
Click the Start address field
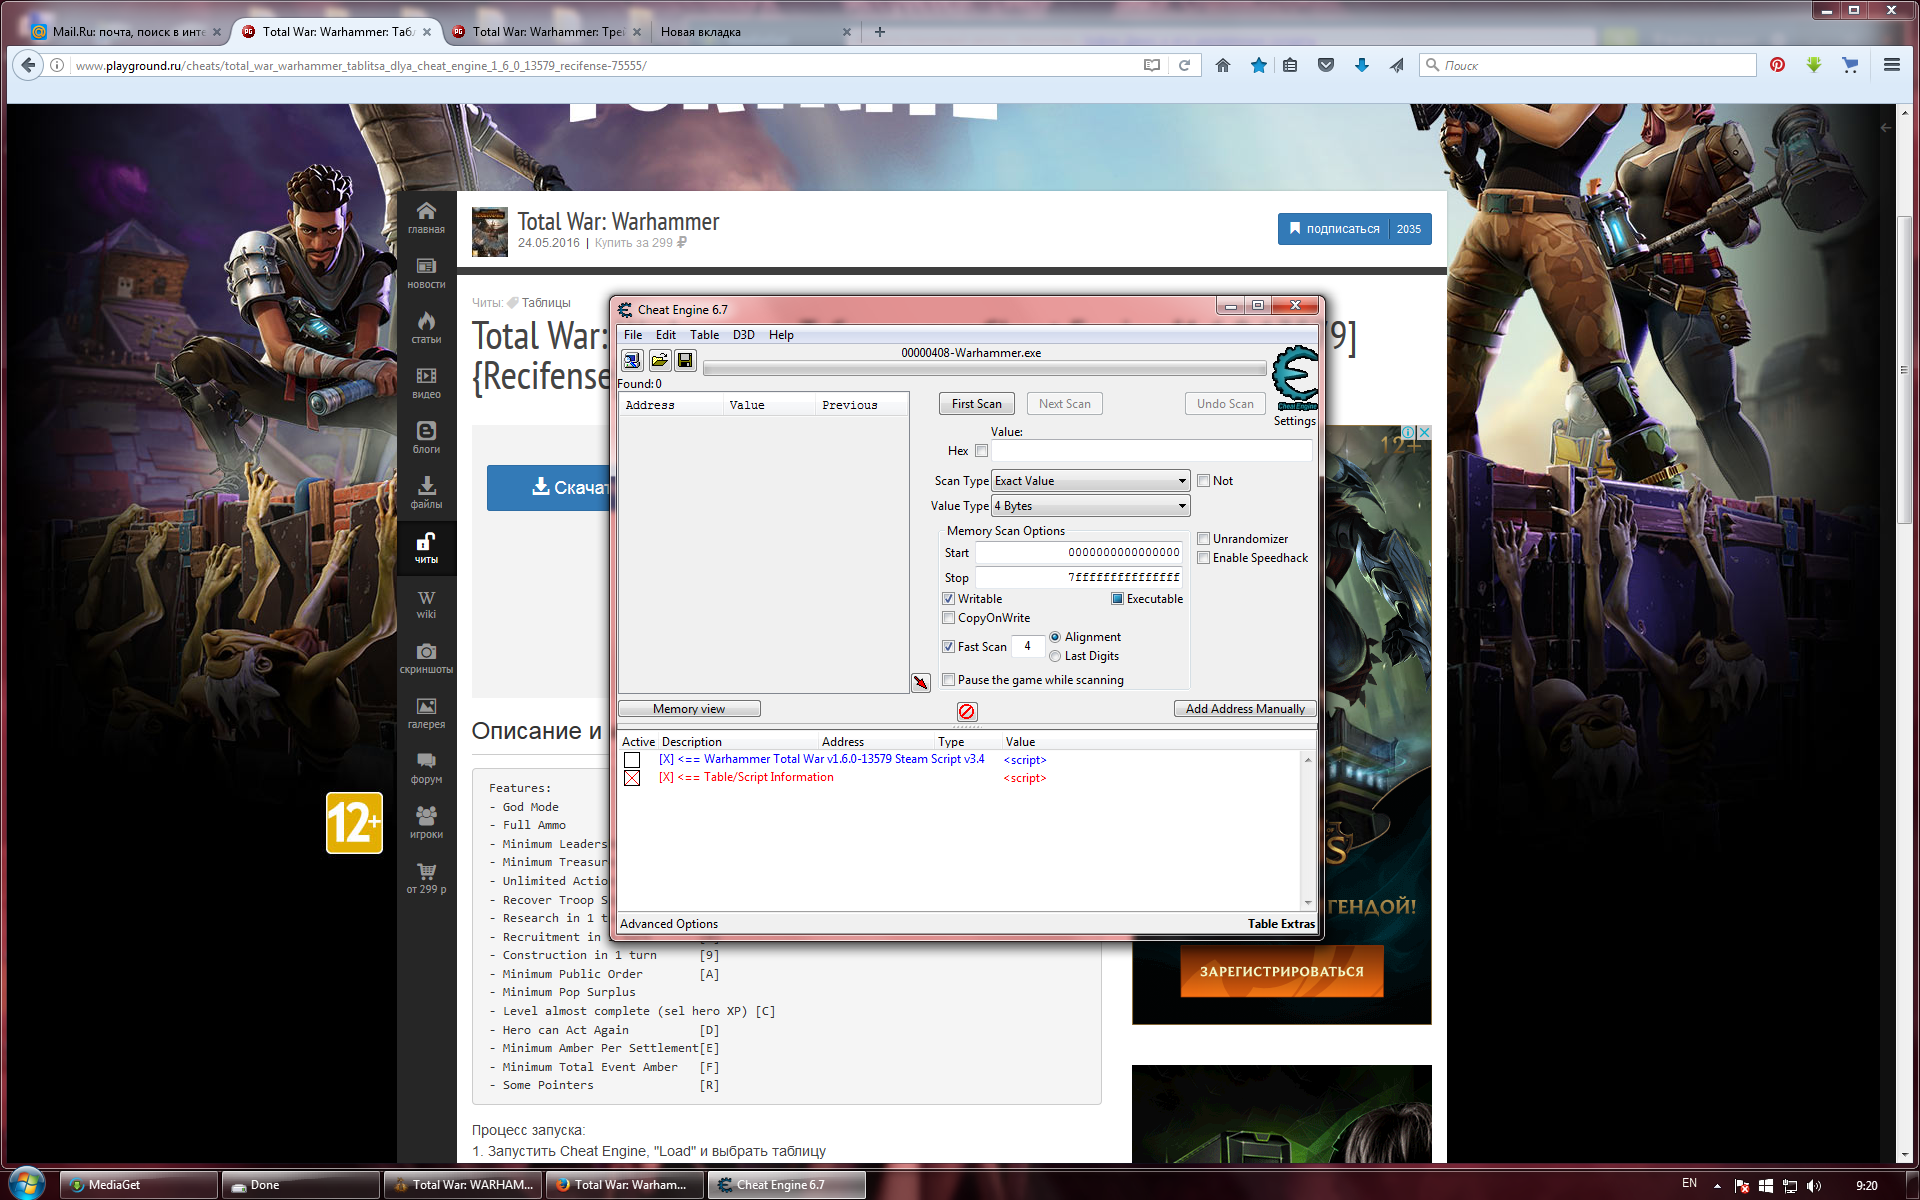point(1079,553)
